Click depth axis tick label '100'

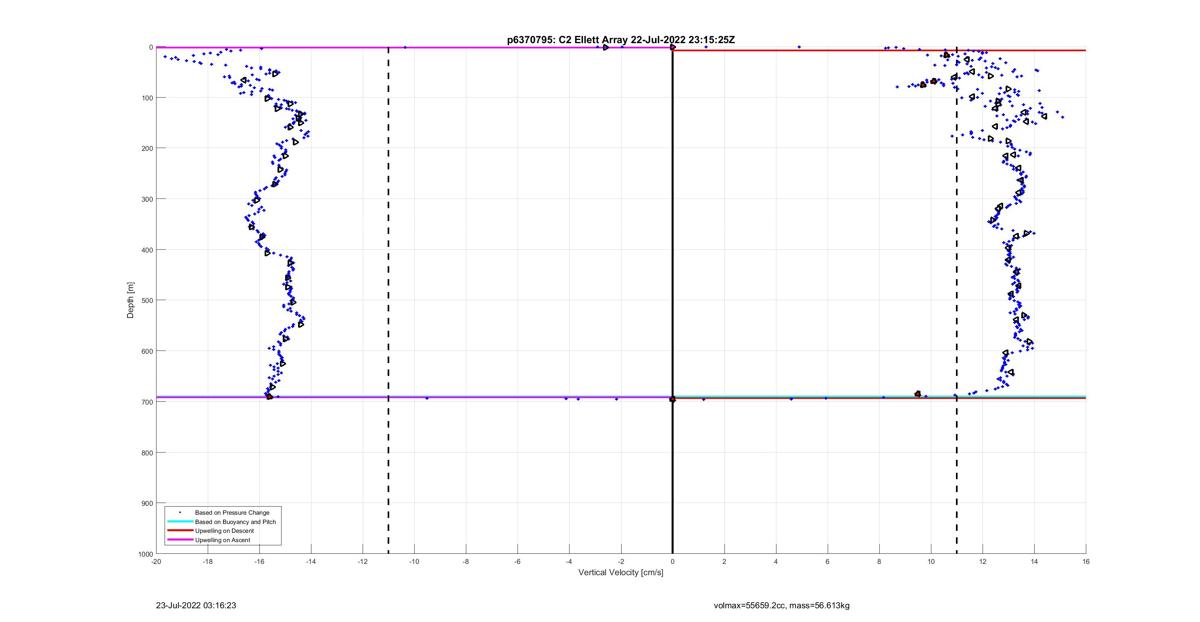click(x=146, y=98)
